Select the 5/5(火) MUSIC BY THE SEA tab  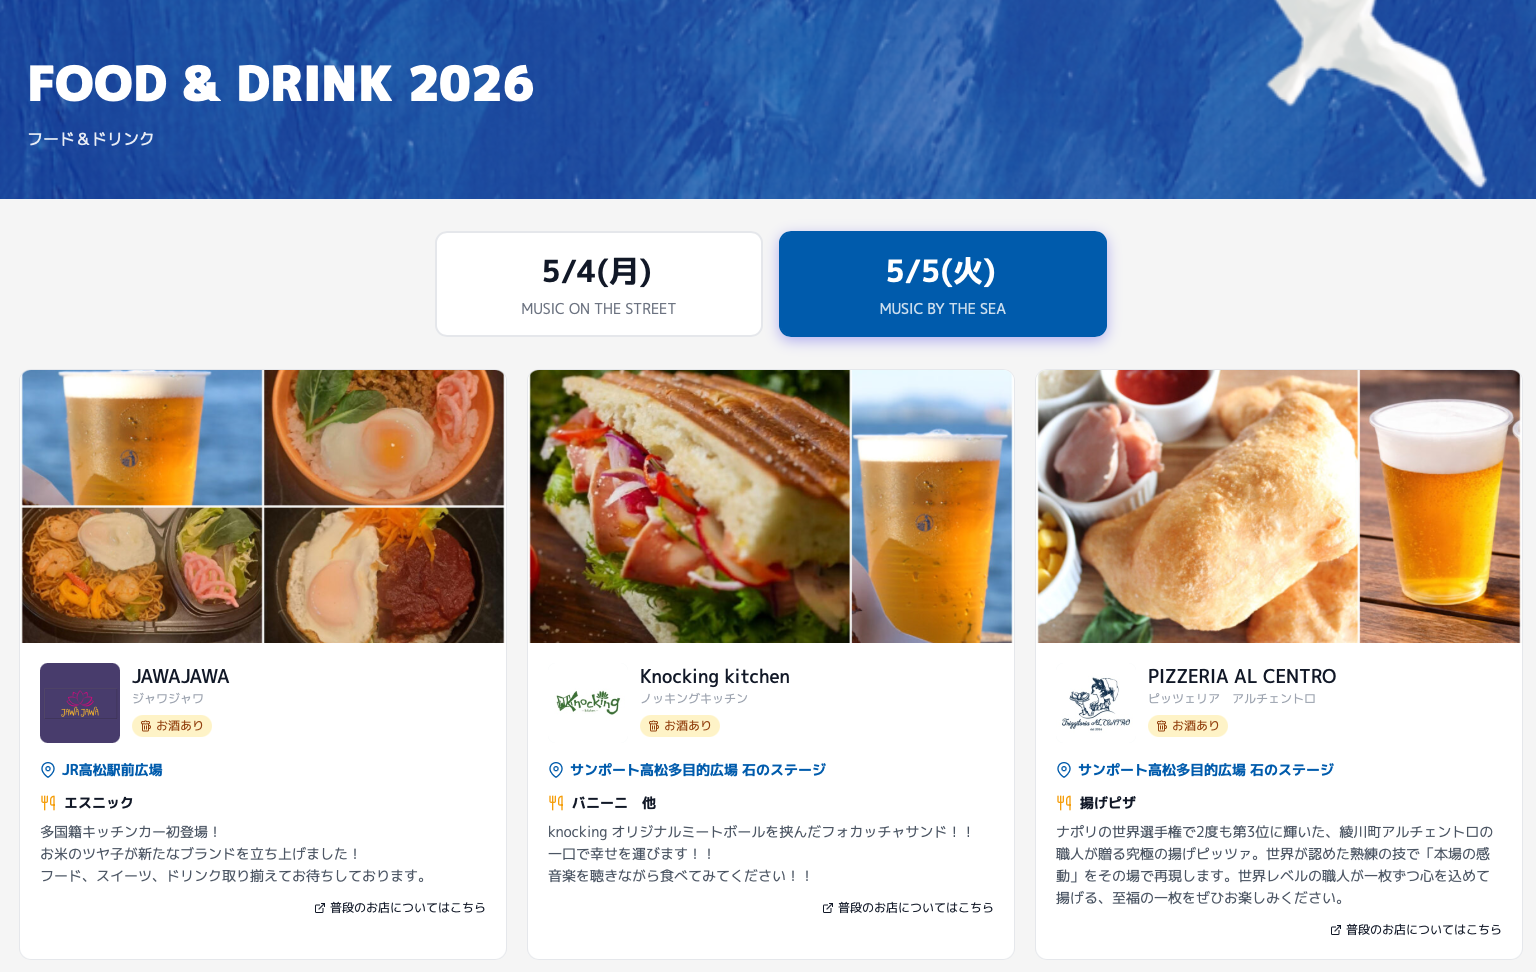pos(943,284)
